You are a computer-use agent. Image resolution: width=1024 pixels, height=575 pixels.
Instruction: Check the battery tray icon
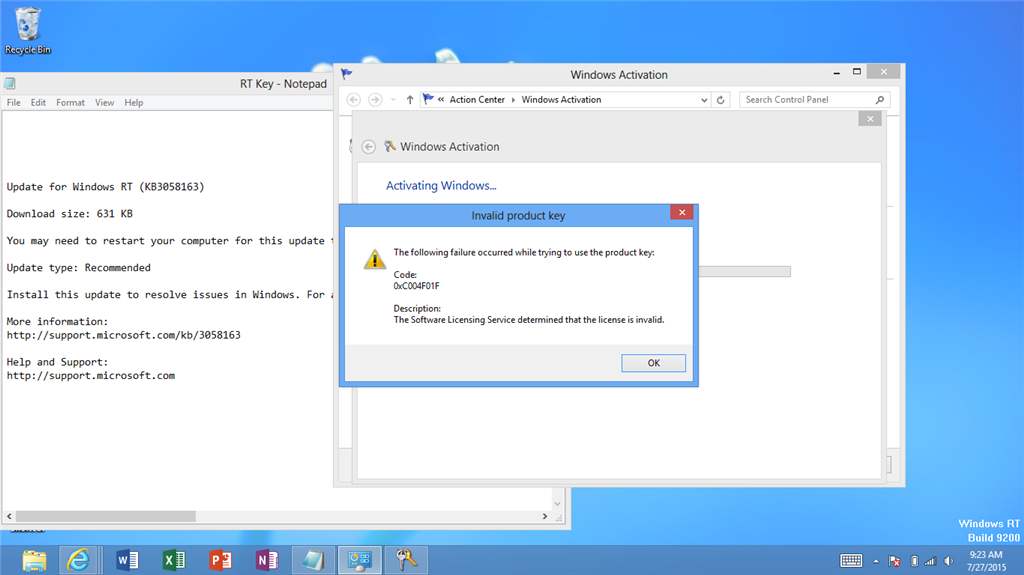tap(914, 561)
